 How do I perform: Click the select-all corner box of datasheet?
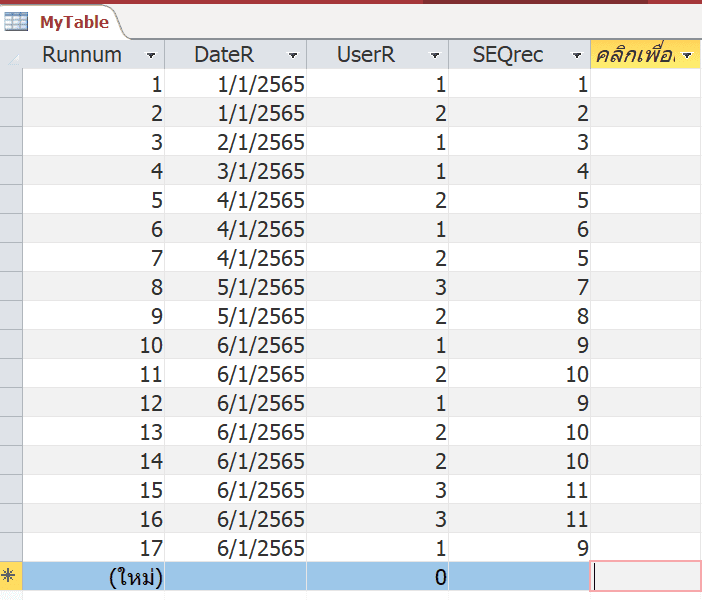click(x=11, y=55)
